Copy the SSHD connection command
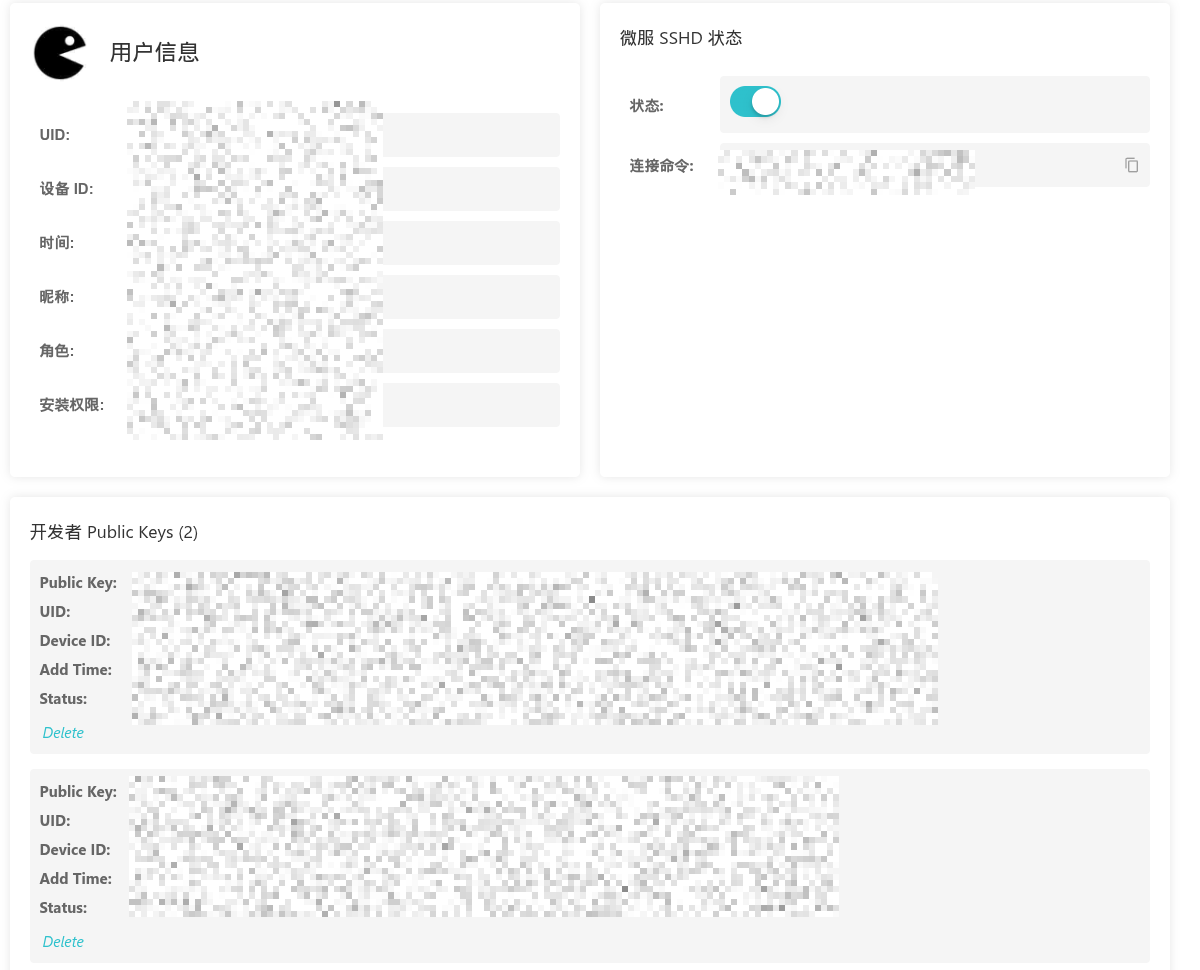The image size is (1200, 970). (1131, 165)
